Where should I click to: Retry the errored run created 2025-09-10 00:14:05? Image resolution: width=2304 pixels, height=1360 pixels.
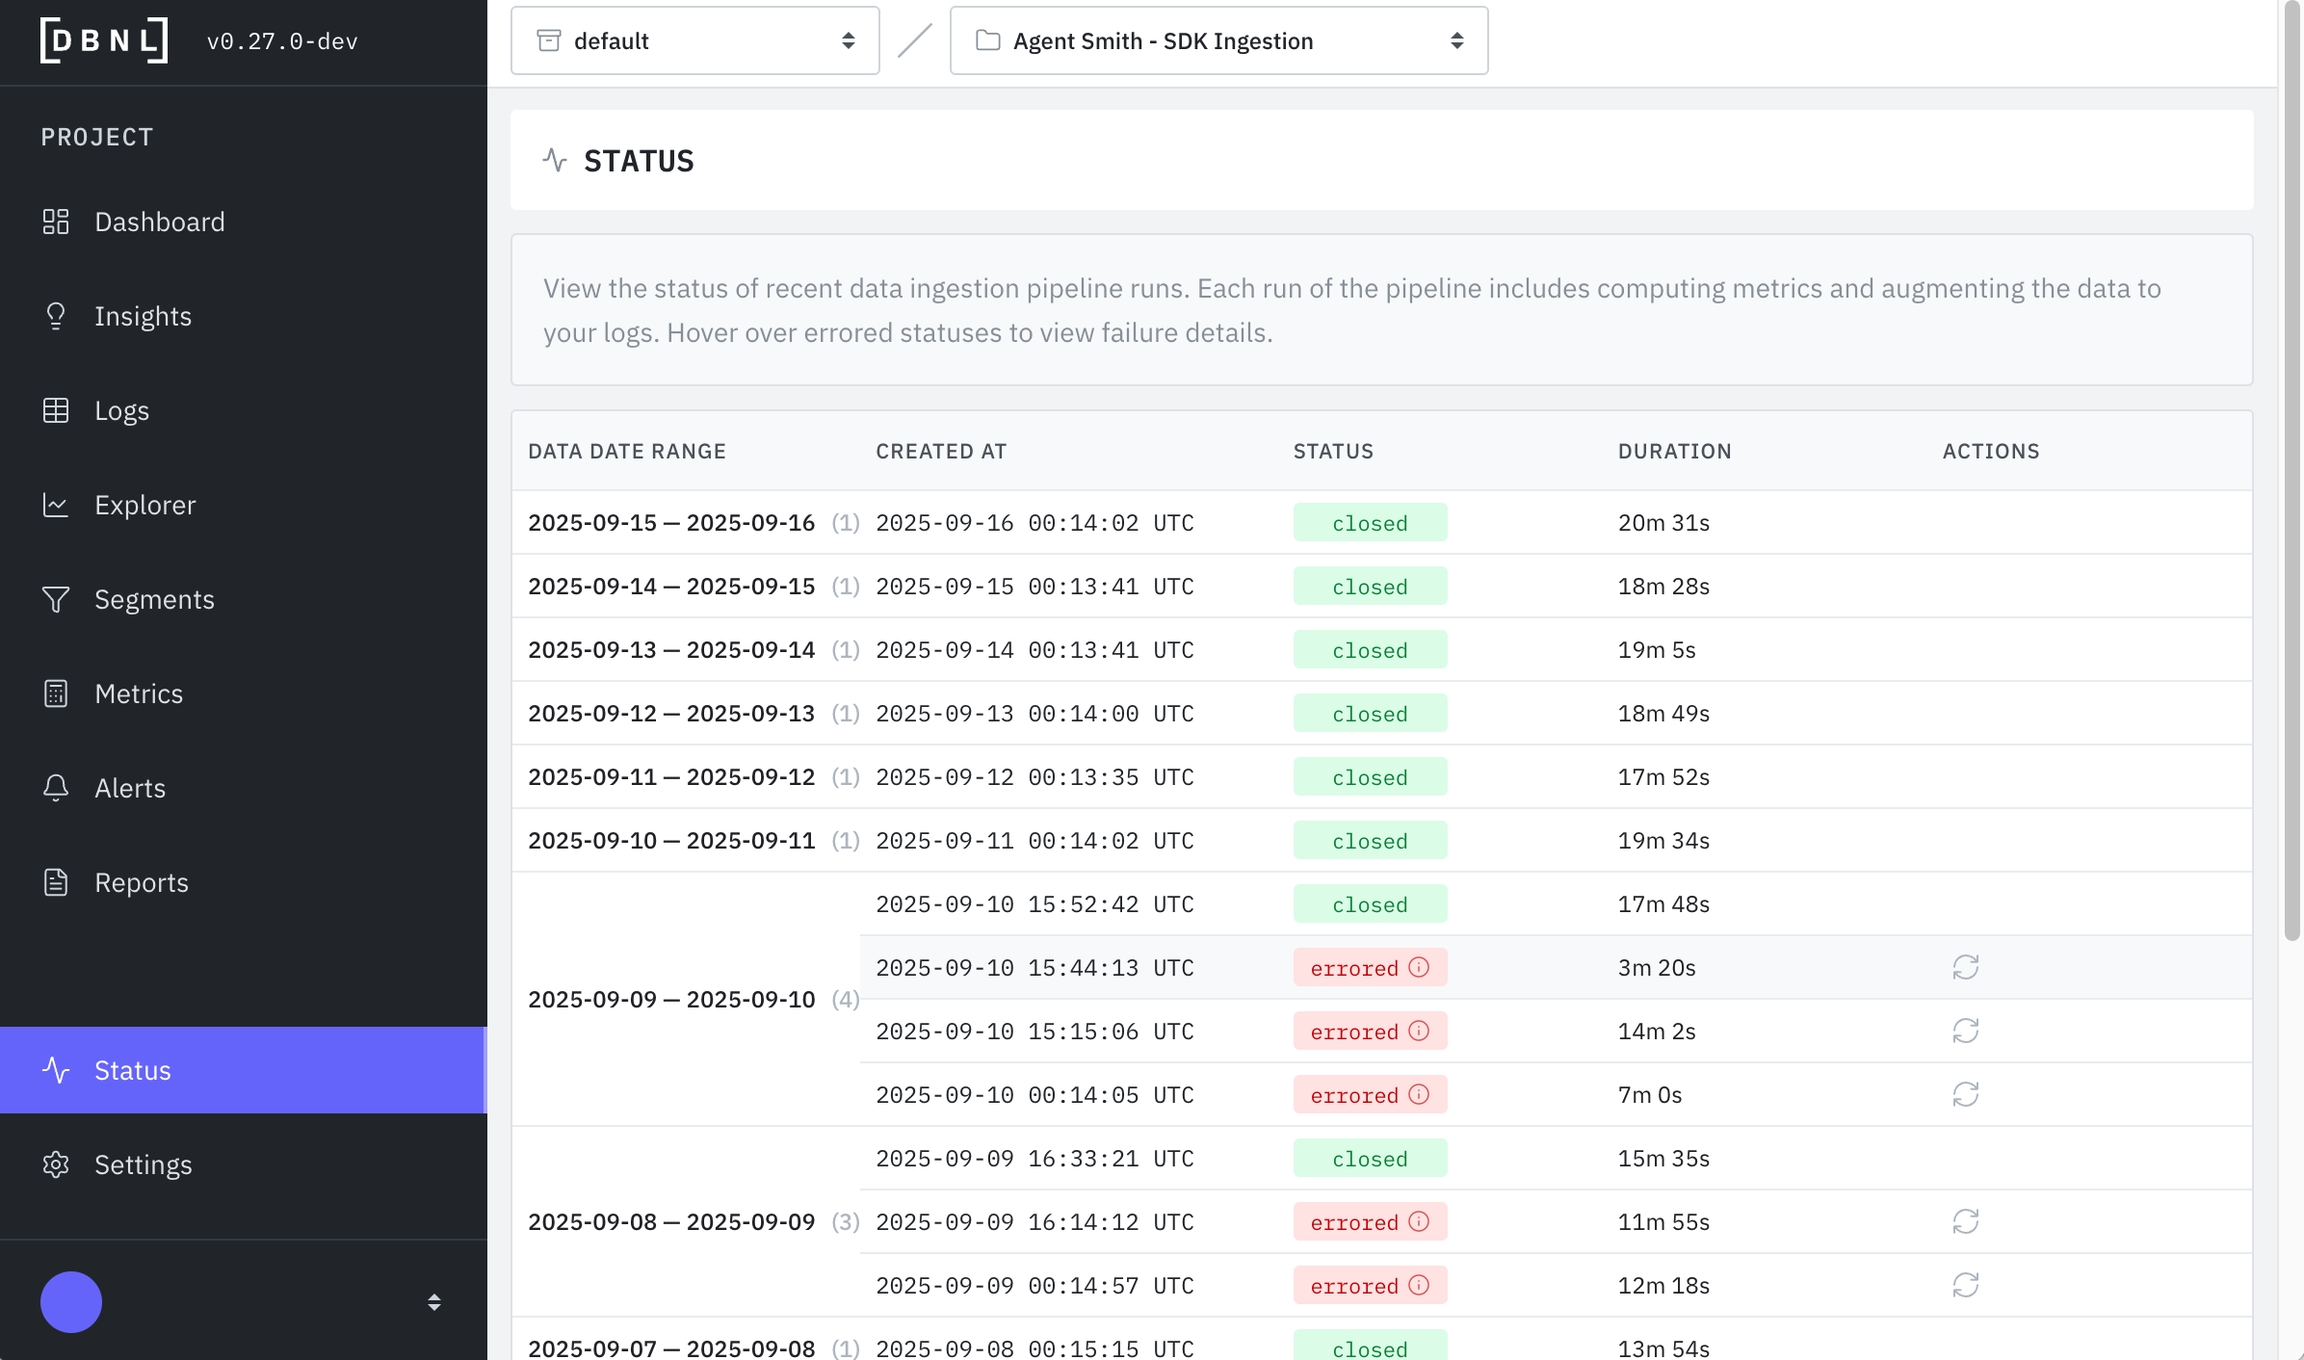tap(1965, 1094)
